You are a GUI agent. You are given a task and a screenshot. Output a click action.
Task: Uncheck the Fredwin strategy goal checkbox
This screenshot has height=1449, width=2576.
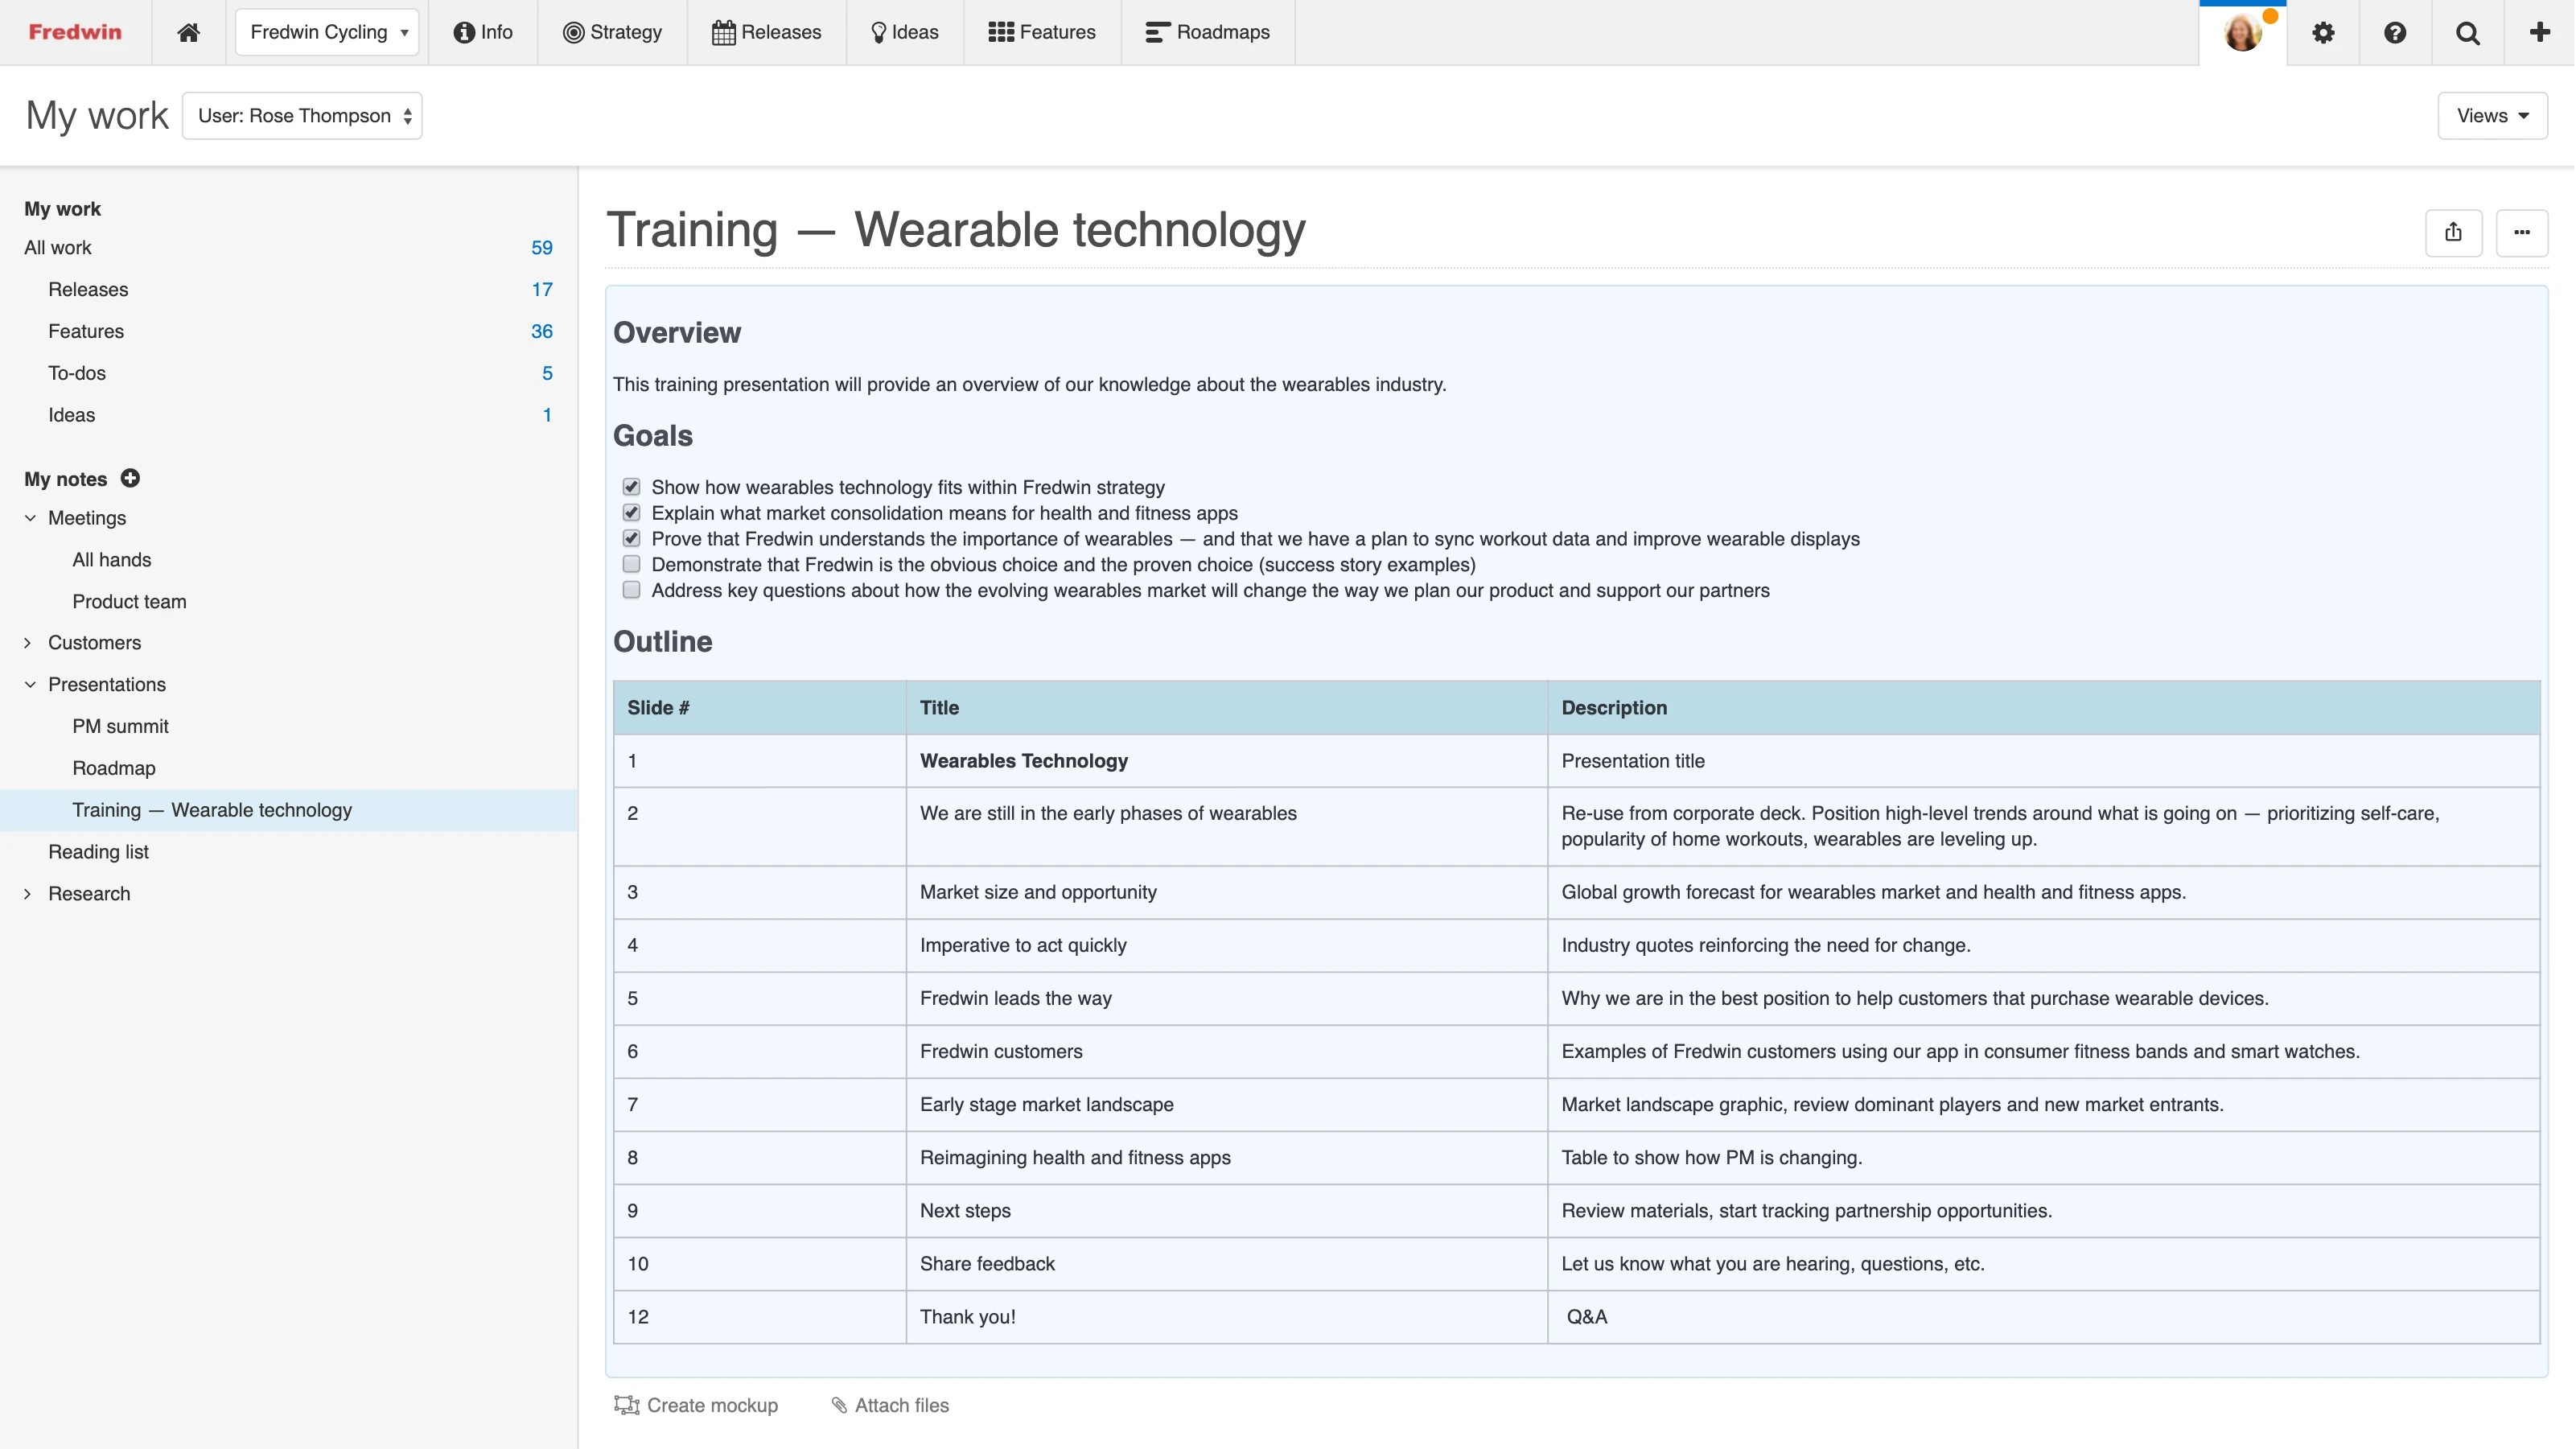pos(631,487)
